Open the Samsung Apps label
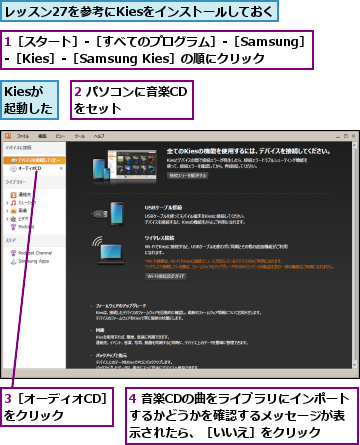The height and width of the screenshot is (445, 360). 34,261
